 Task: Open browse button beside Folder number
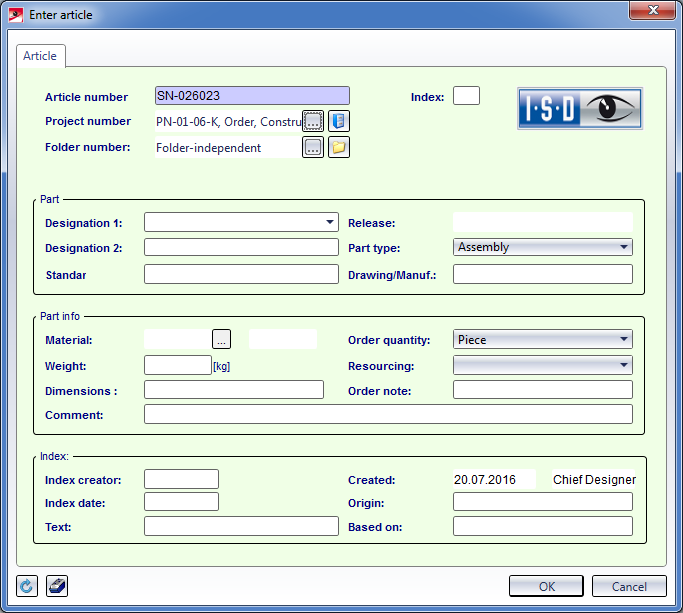click(313, 148)
